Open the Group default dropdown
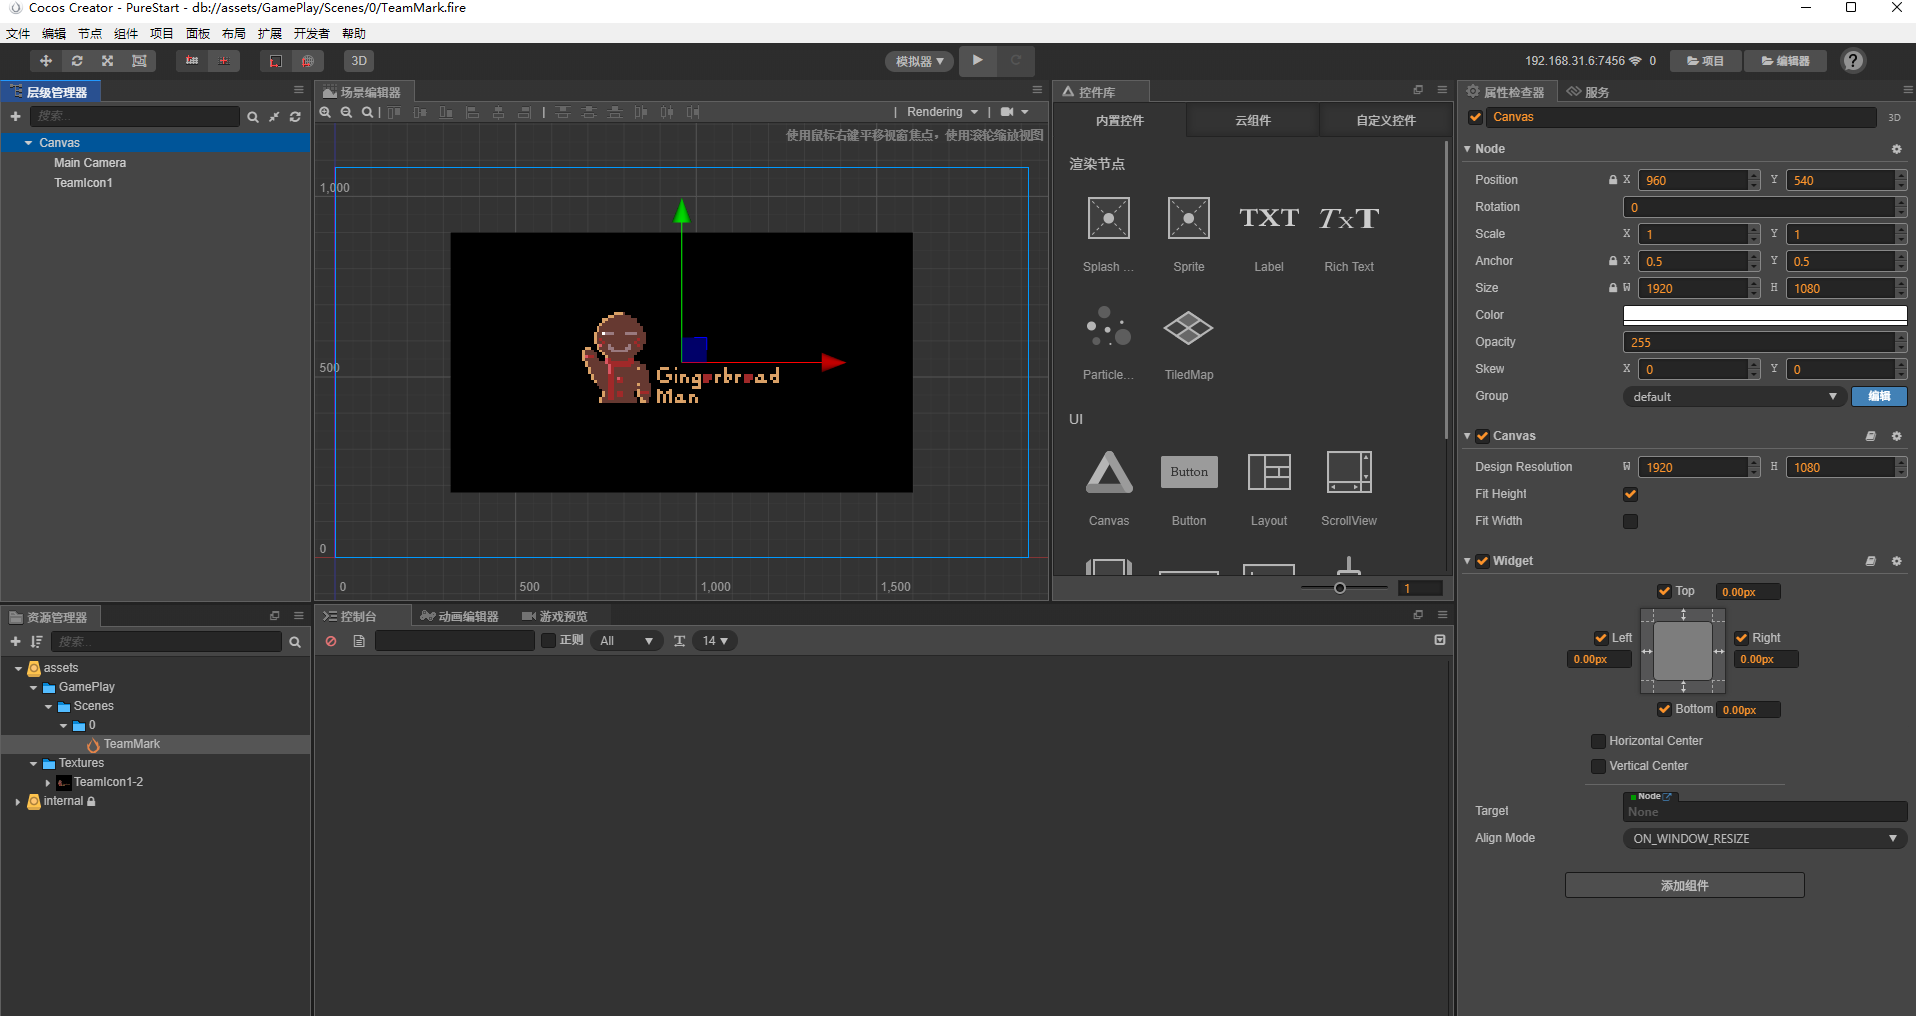This screenshot has height=1016, width=1916. 1734,396
